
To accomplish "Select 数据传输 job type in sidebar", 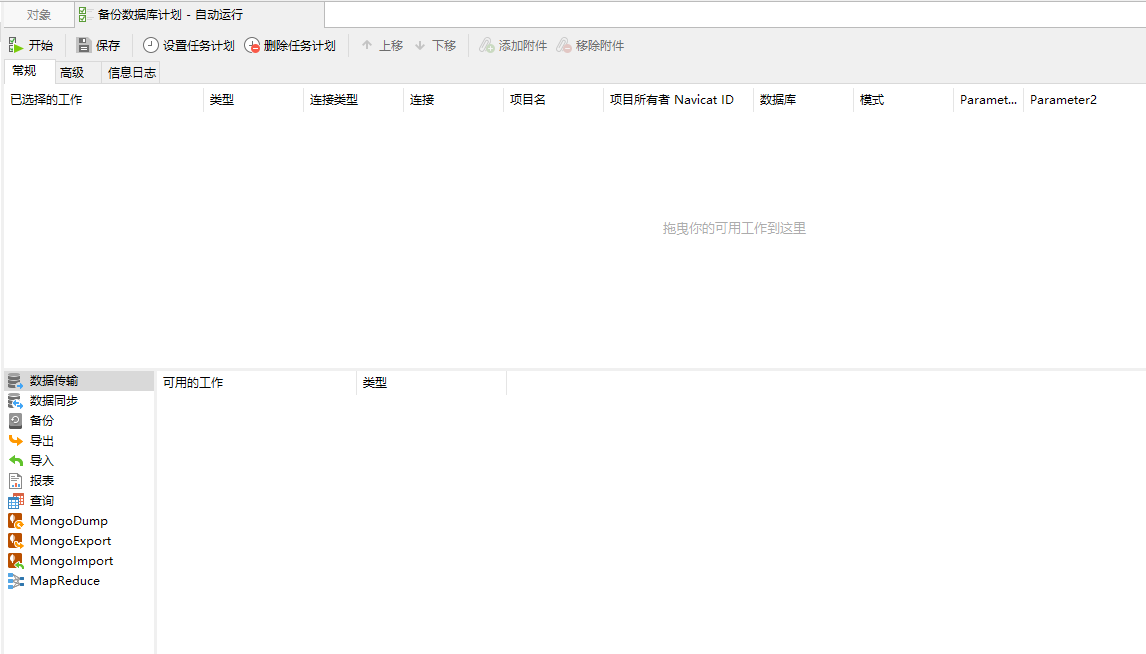I will pyautogui.click(x=54, y=381).
